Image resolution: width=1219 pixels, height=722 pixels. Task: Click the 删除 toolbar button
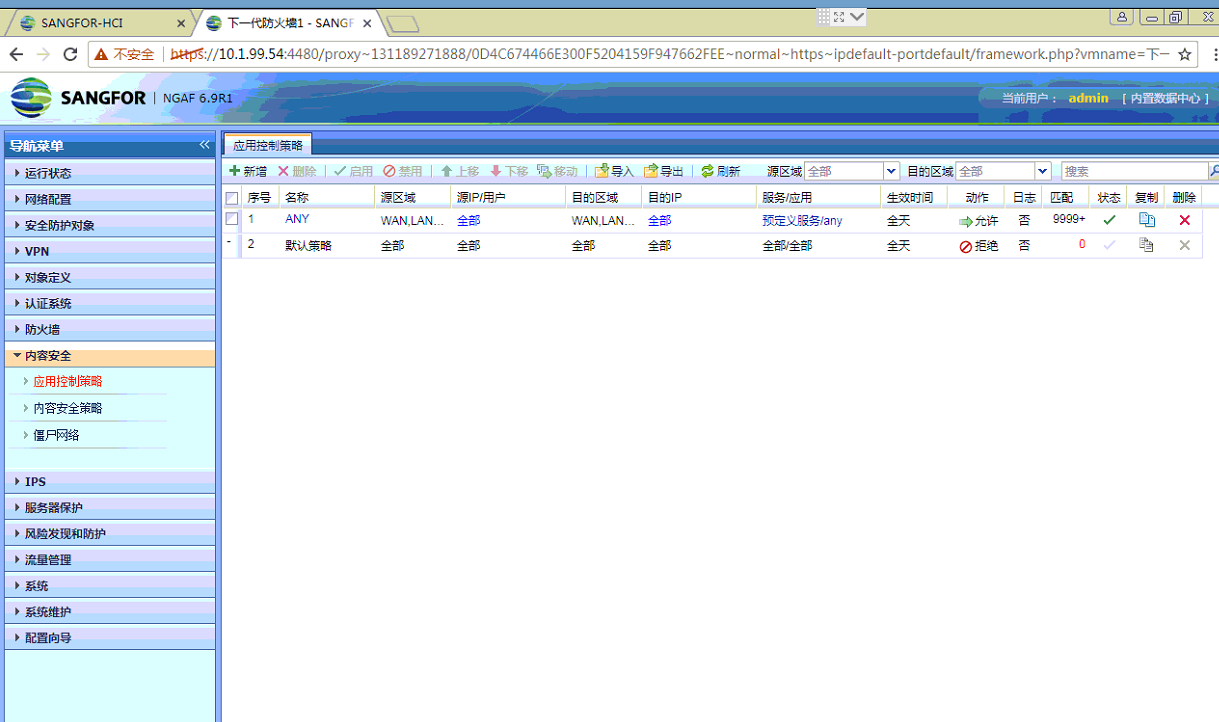tap(297, 171)
